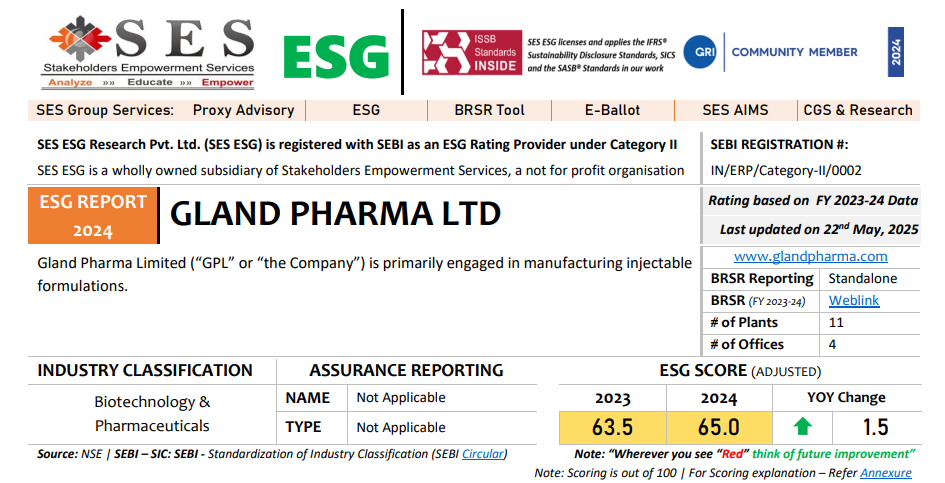Click Biotechnology & Pharmaceuticals industry text
Viewport: 945px width, 483px height.
click(152, 414)
